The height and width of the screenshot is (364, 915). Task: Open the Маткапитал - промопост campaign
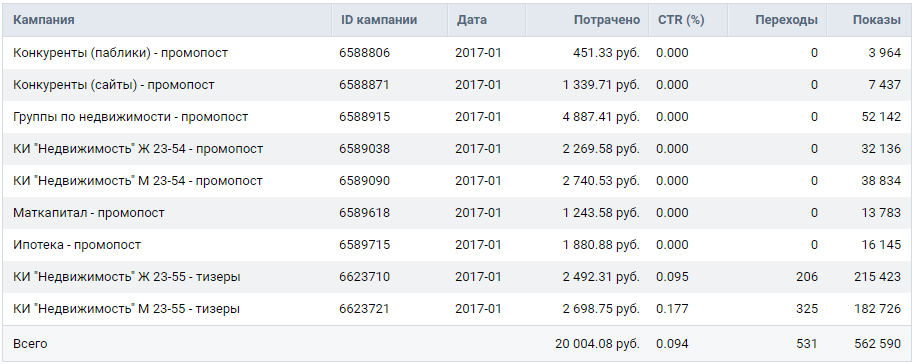[x=89, y=214]
